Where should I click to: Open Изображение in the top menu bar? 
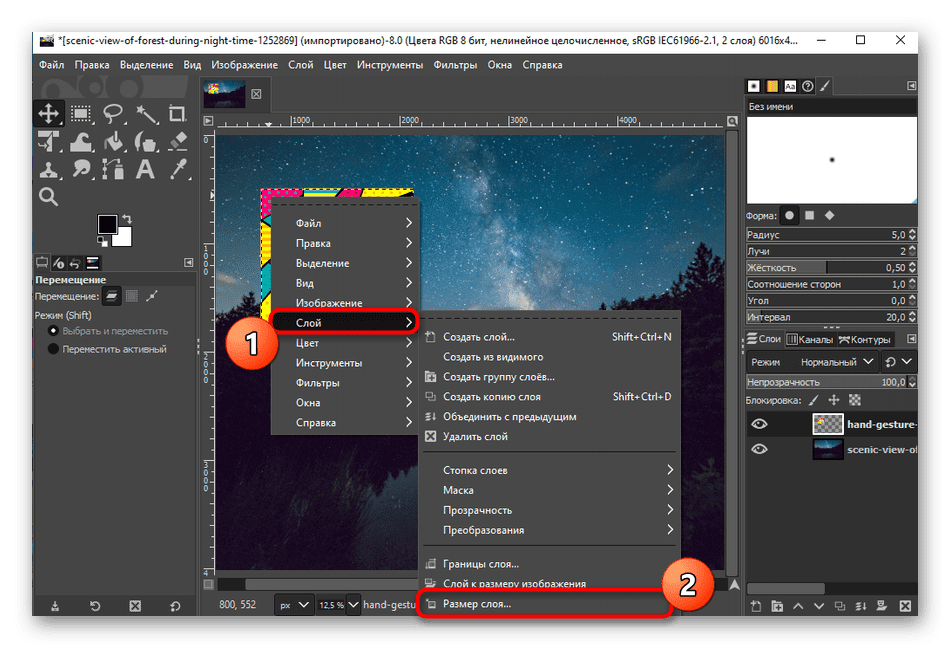(244, 65)
